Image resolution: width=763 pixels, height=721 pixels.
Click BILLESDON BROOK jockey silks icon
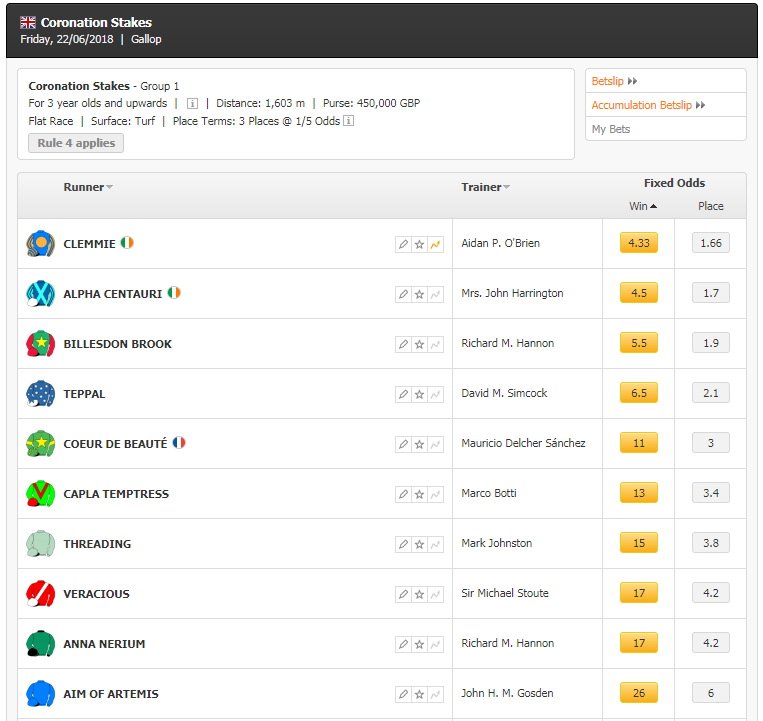[40, 343]
